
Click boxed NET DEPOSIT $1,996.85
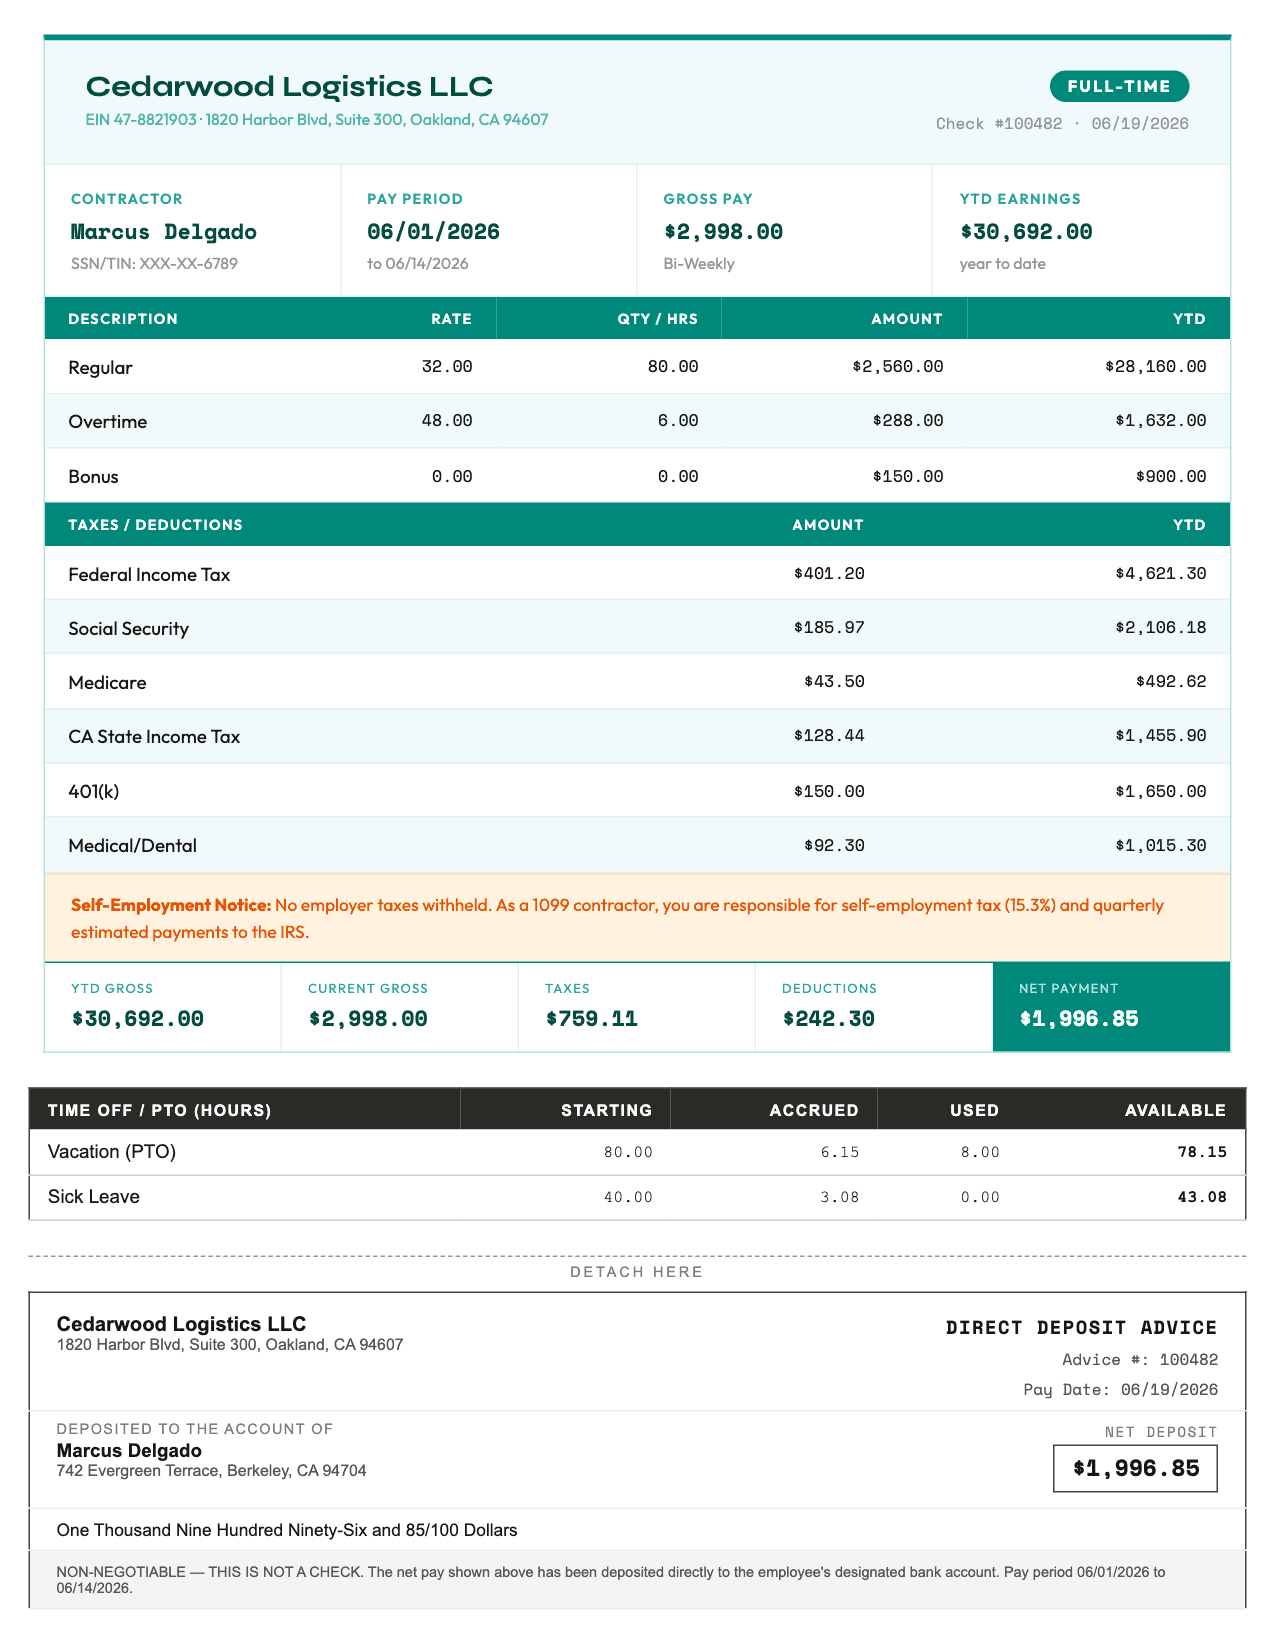1136,1468
